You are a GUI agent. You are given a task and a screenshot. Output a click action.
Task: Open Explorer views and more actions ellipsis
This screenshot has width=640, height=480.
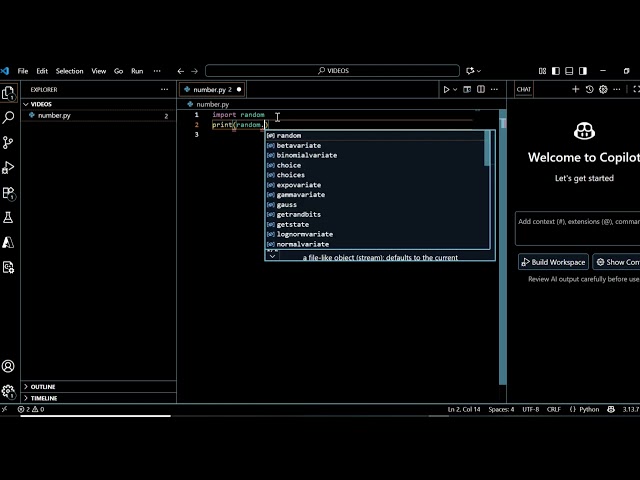tap(164, 89)
